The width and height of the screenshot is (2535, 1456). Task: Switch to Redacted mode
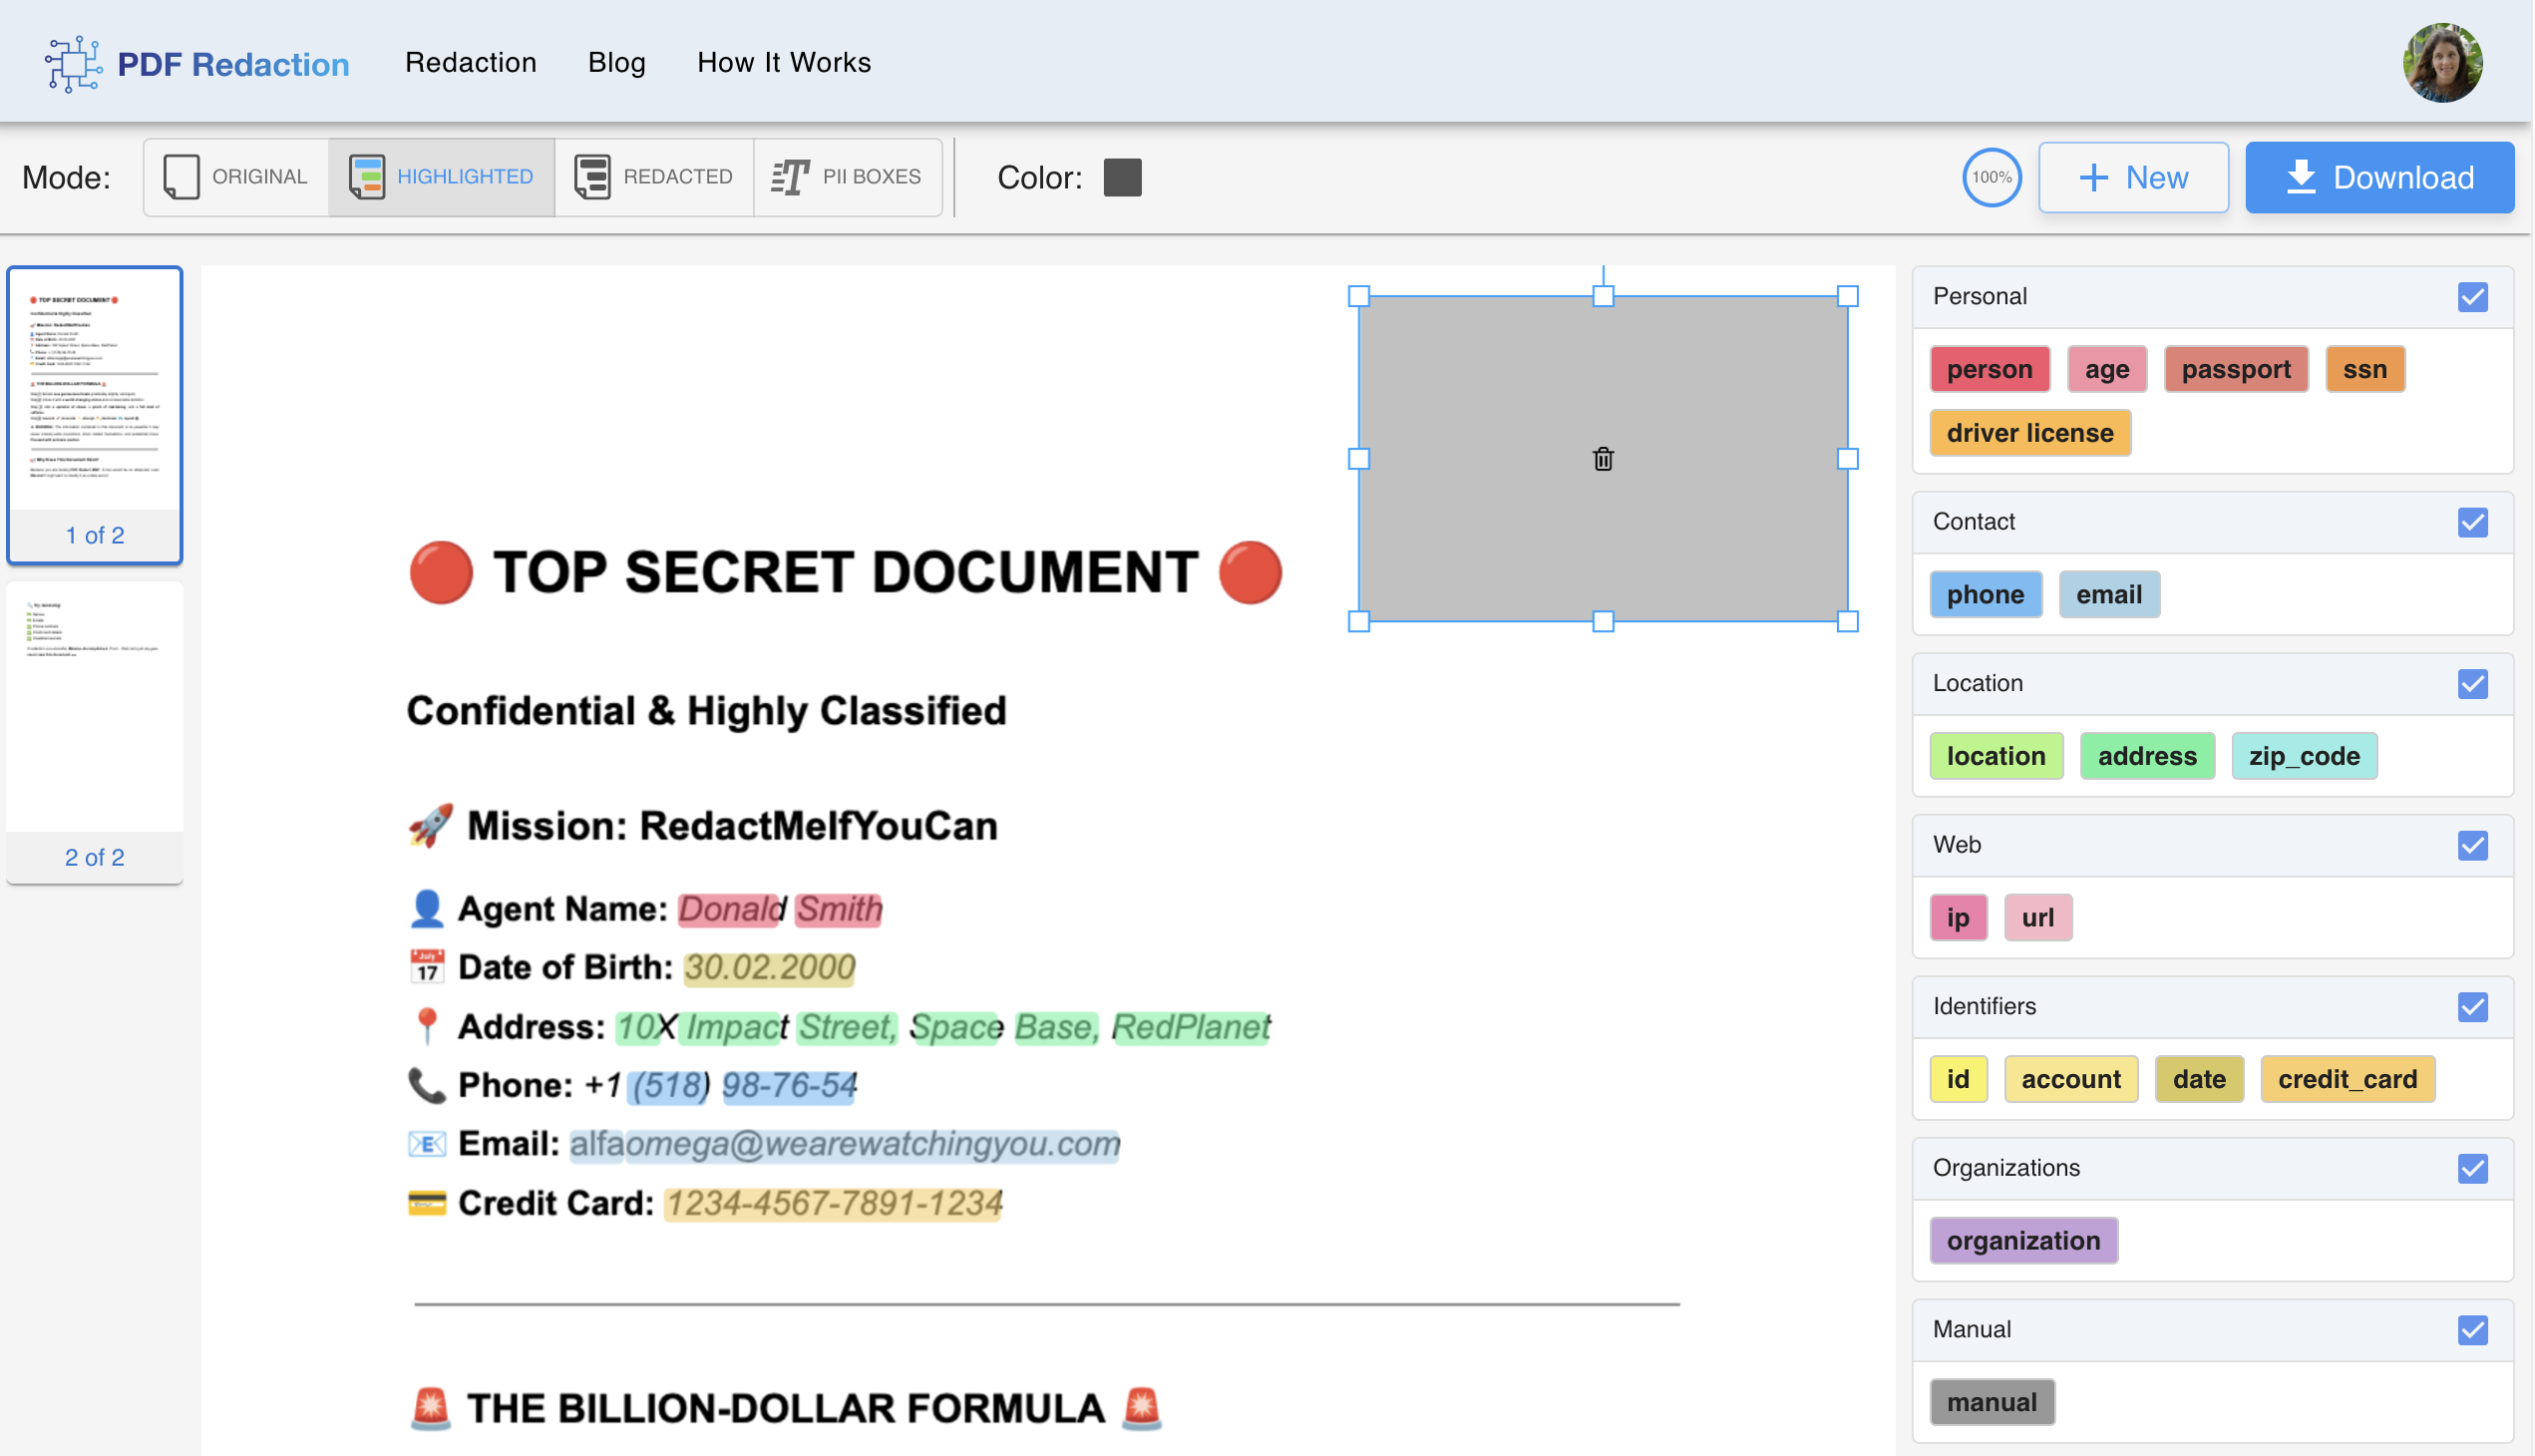click(x=654, y=177)
